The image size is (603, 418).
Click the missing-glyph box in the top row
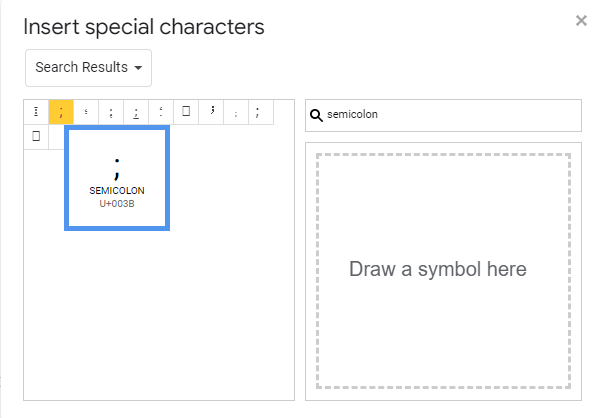coord(186,112)
